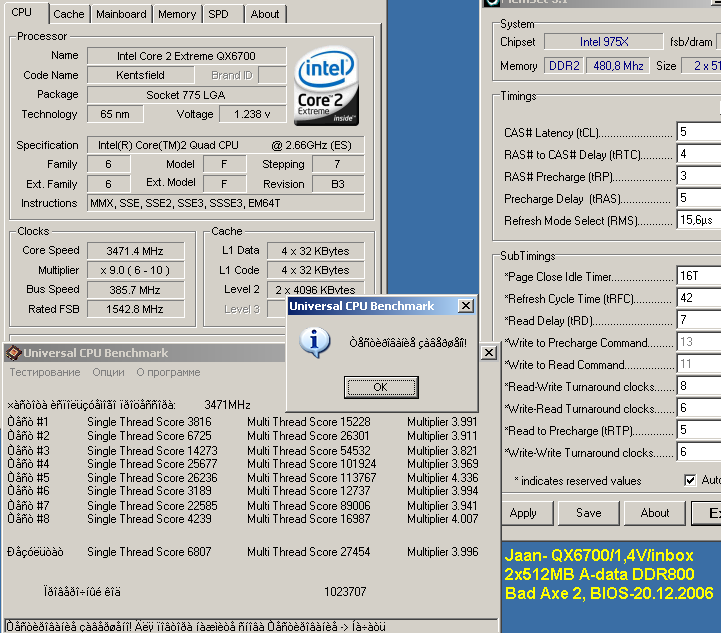The width and height of the screenshot is (721, 633).
Task: Open the About tab in CPU-Z
Action: pyautogui.click(x=265, y=14)
